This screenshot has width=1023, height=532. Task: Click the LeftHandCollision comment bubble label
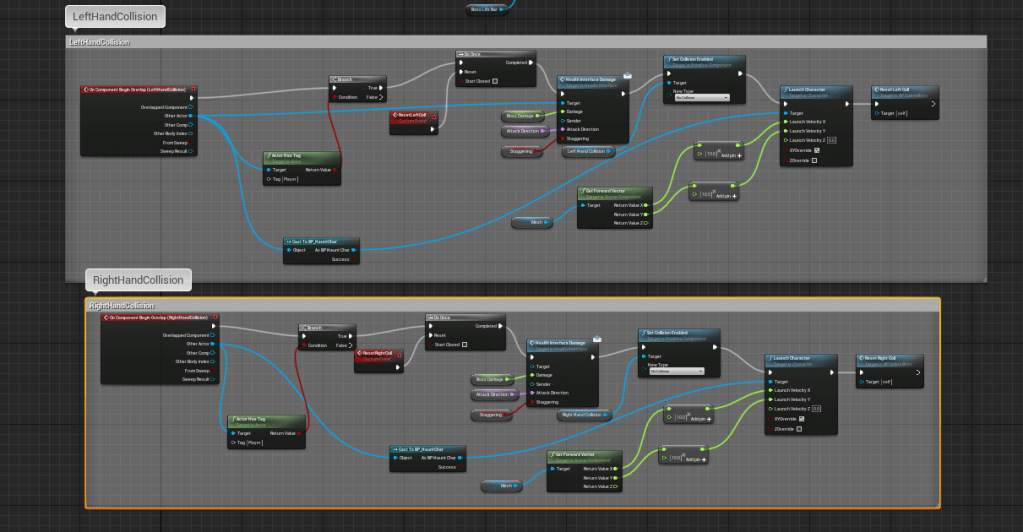[x=113, y=17]
